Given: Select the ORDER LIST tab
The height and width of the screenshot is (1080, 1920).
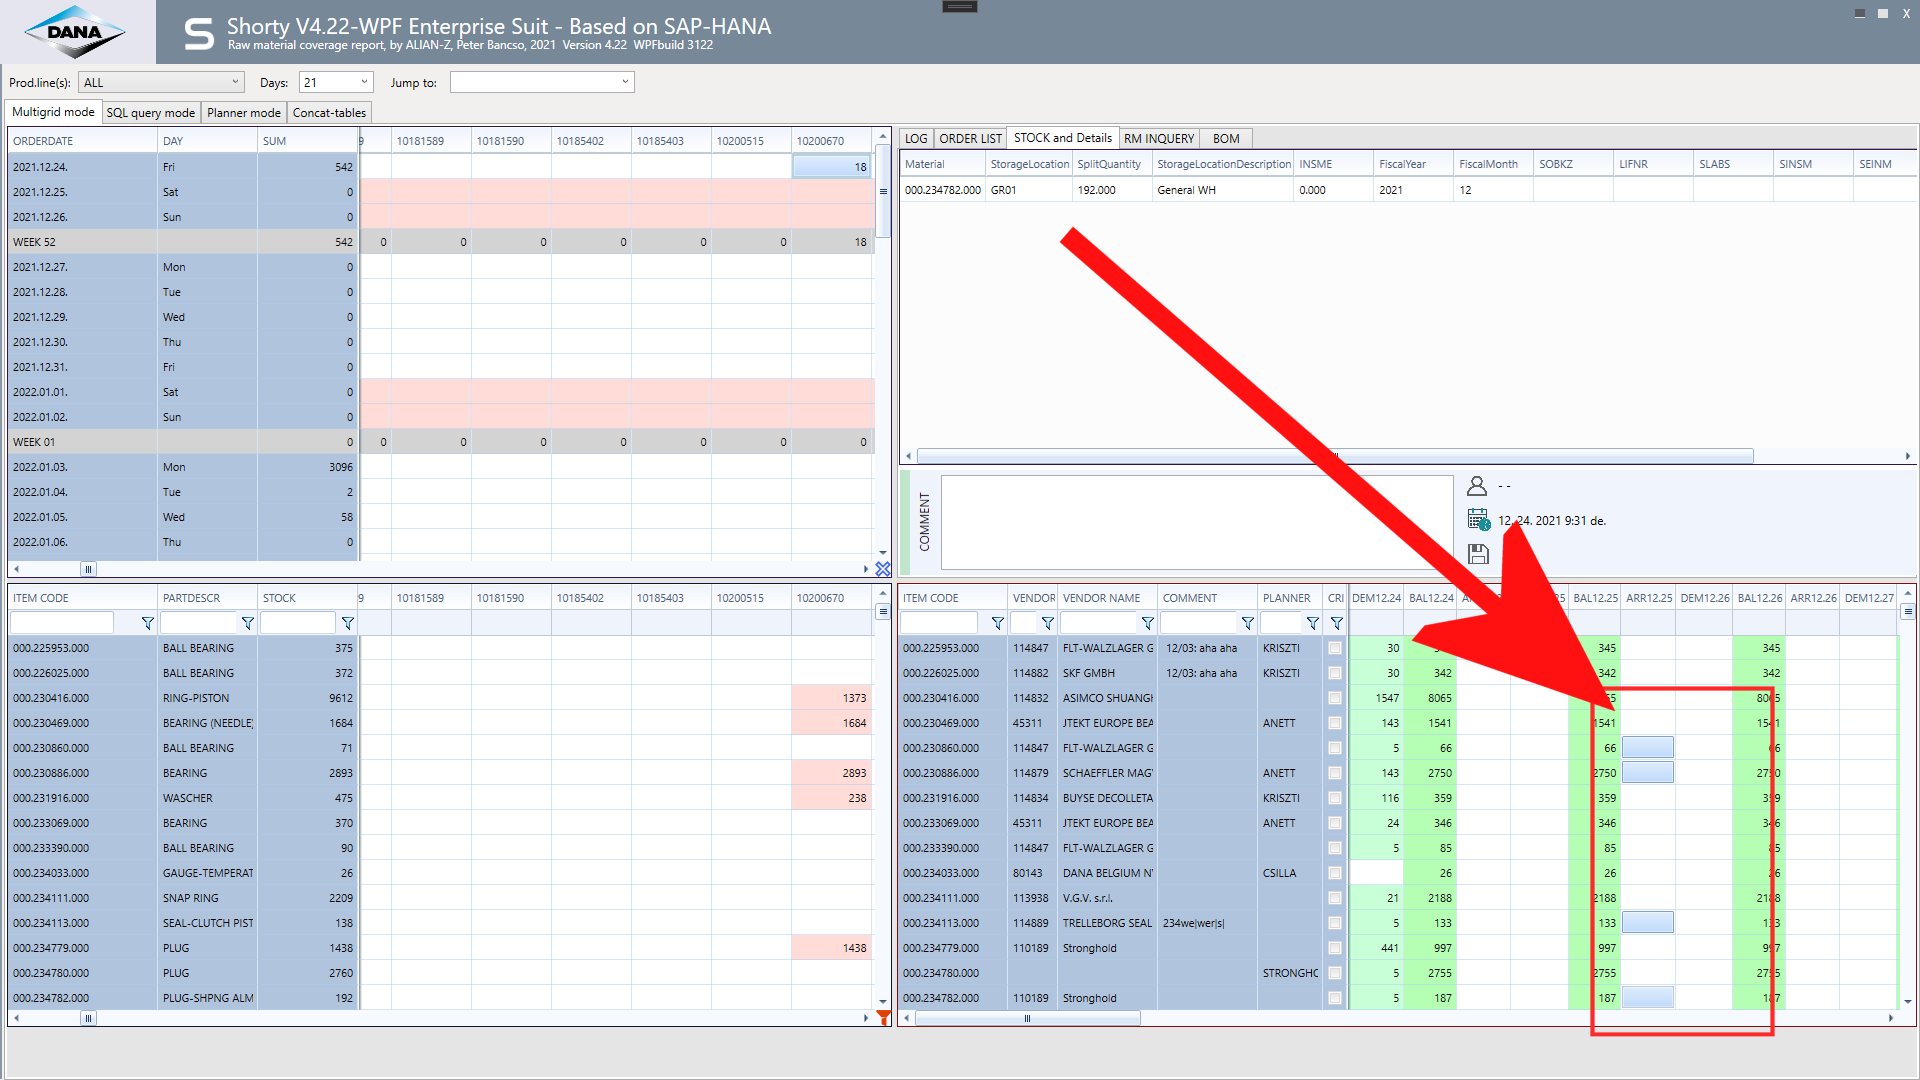Looking at the screenshot, I should coord(969,139).
